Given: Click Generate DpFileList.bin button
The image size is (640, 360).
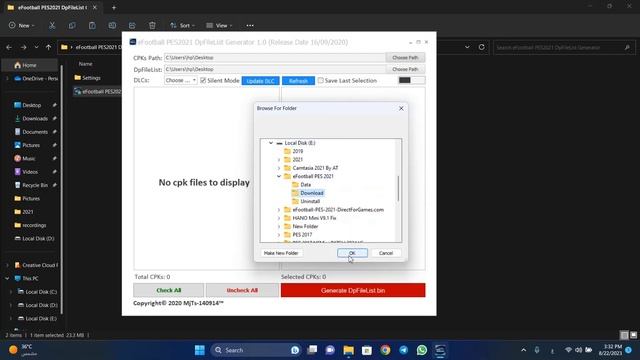Looking at the screenshot, I should pyautogui.click(x=353, y=290).
